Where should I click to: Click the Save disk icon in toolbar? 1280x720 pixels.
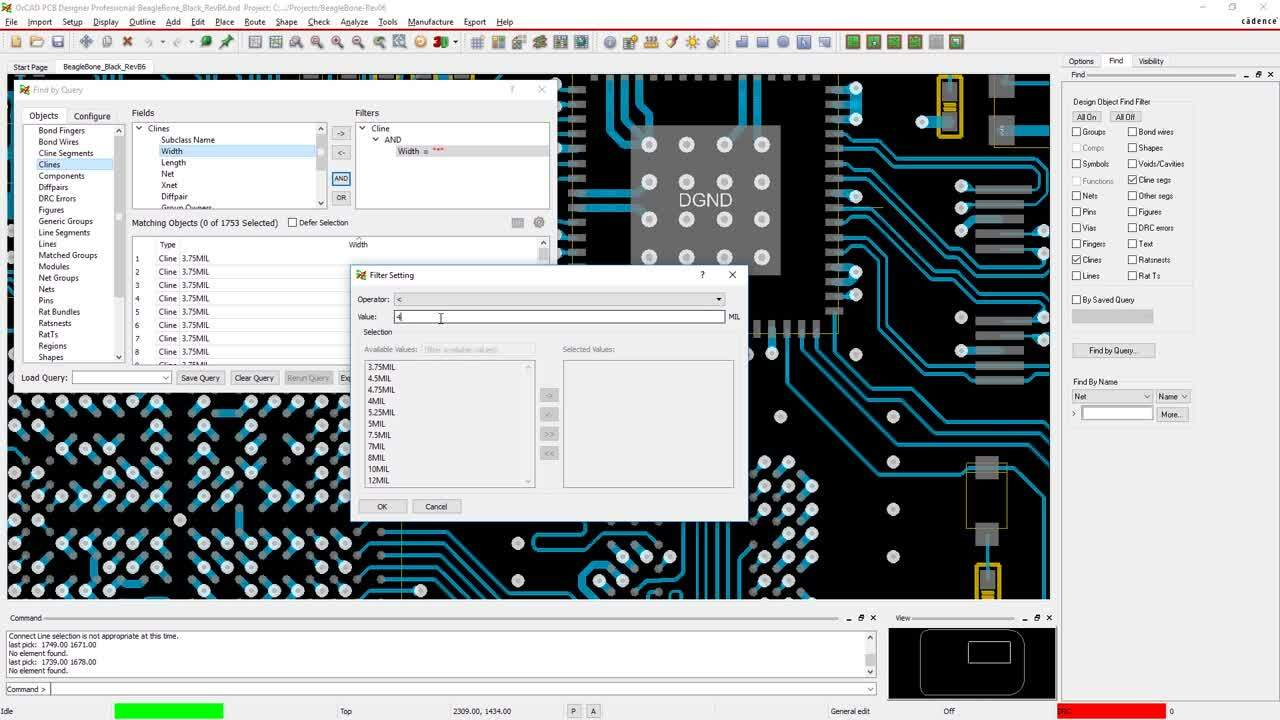pyautogui.click(x=58, y=42)
